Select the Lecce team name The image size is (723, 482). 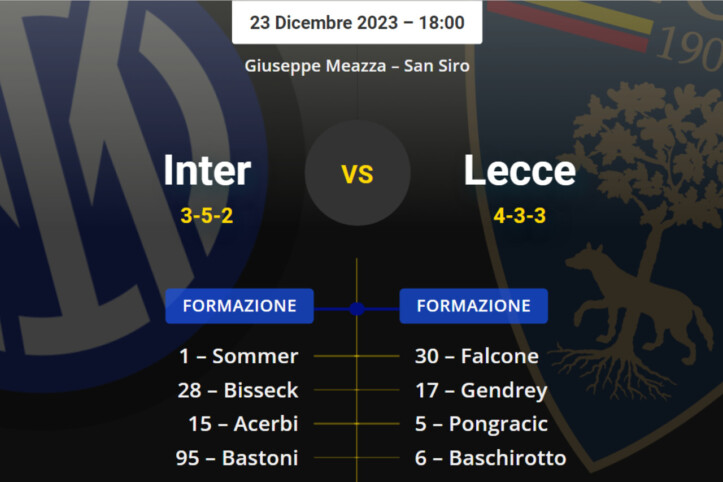[x=519, y=171]
